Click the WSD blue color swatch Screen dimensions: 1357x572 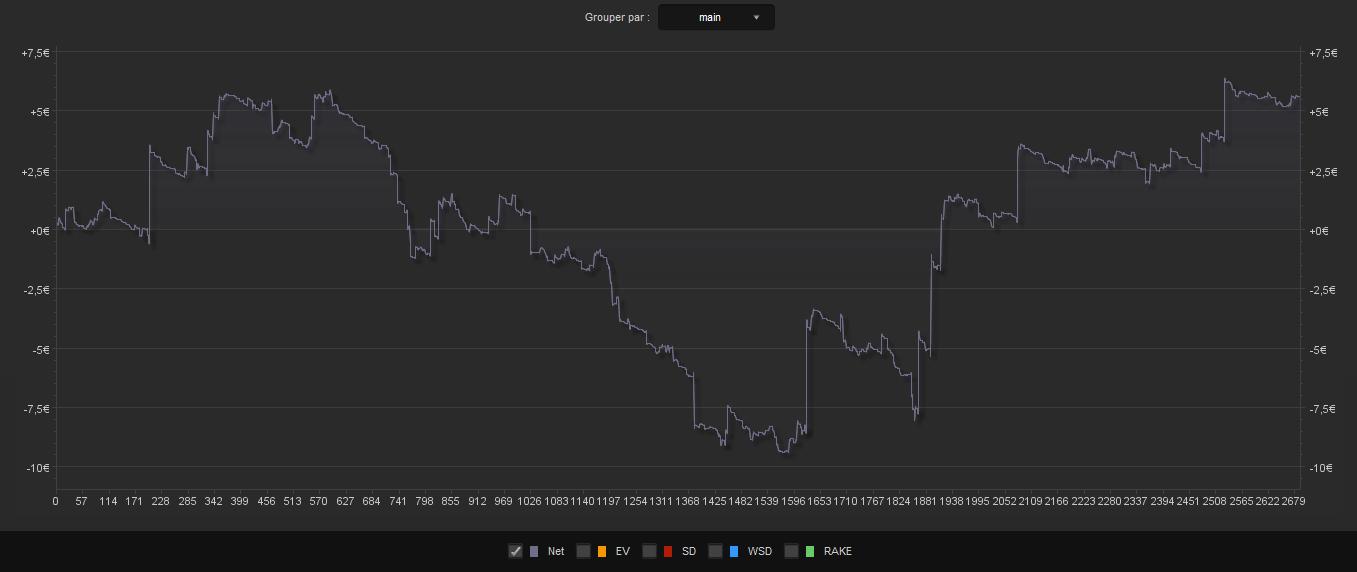(x=734, y=551)
